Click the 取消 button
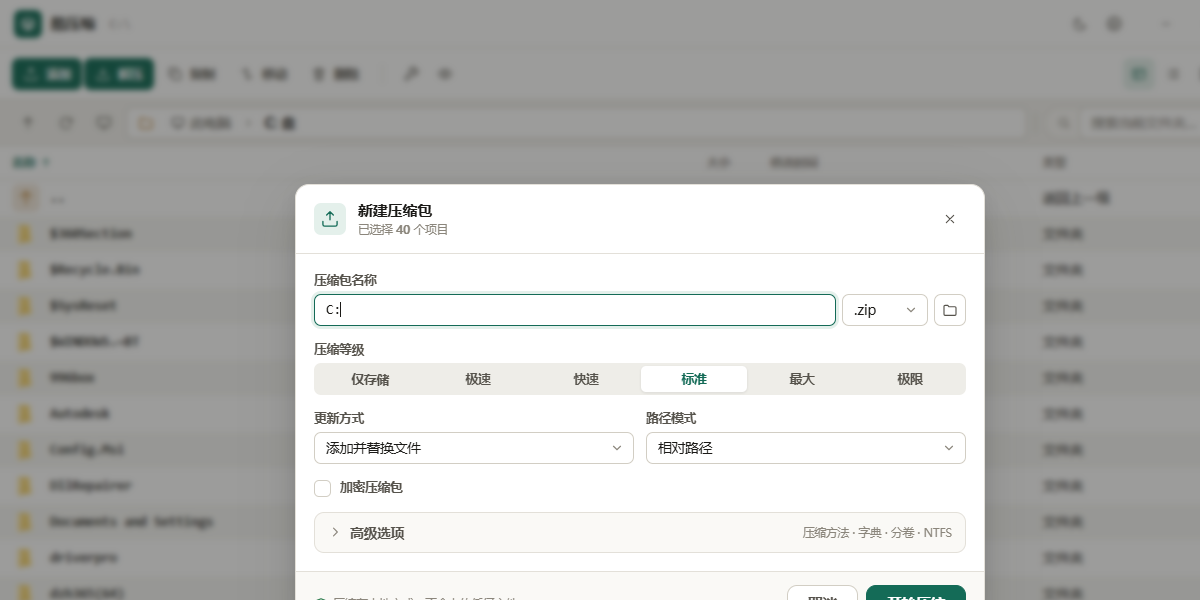1200x600 pixels. point(822,593)
